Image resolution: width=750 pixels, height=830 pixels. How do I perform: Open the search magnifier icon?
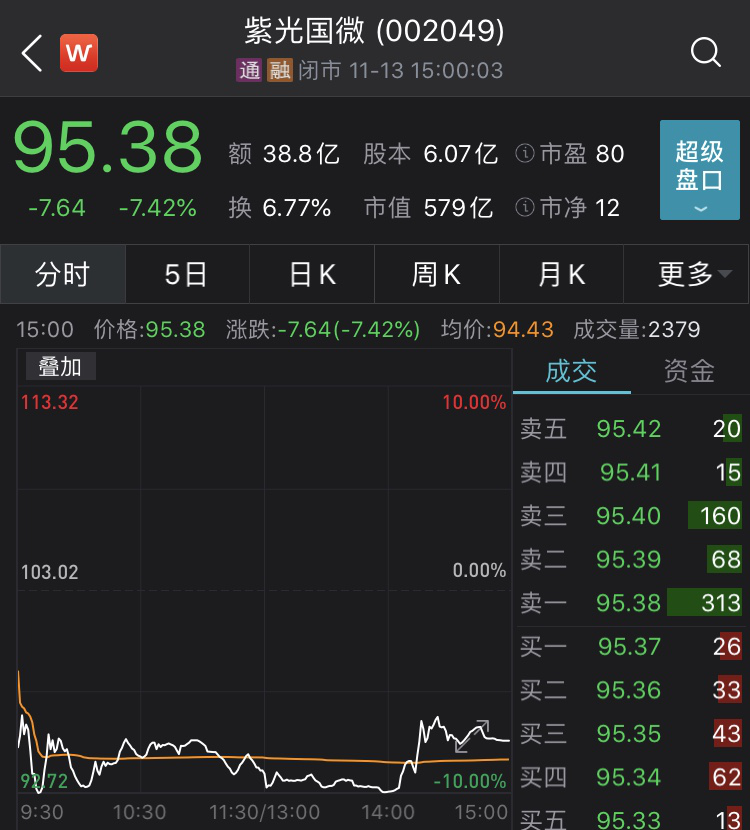(706, 52)
